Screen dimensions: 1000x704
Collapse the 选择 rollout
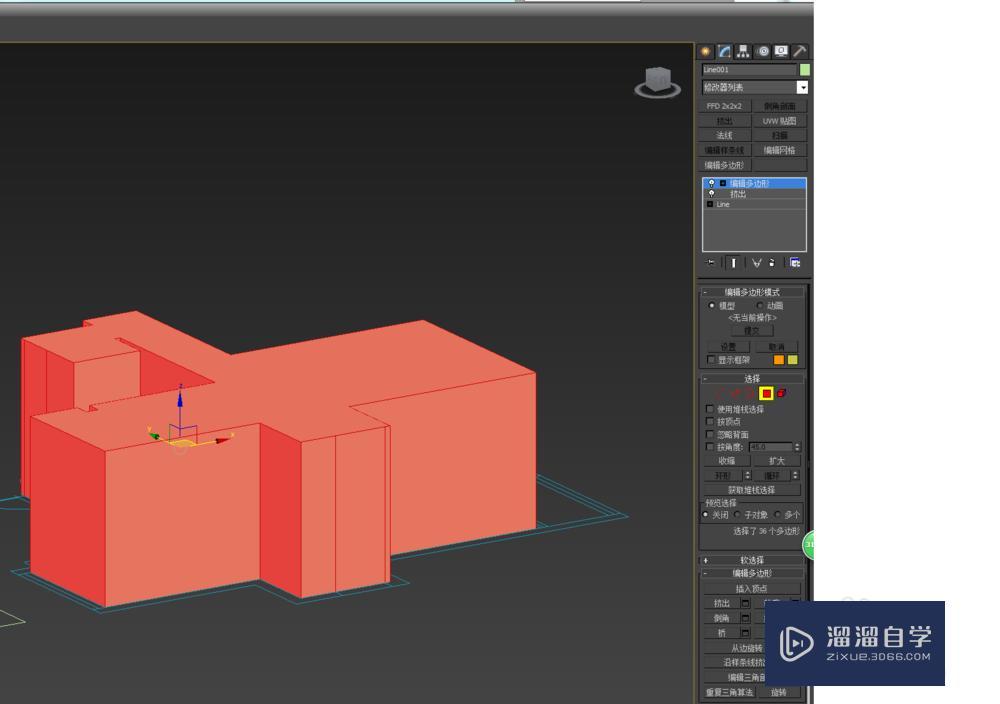pos(753,378)
